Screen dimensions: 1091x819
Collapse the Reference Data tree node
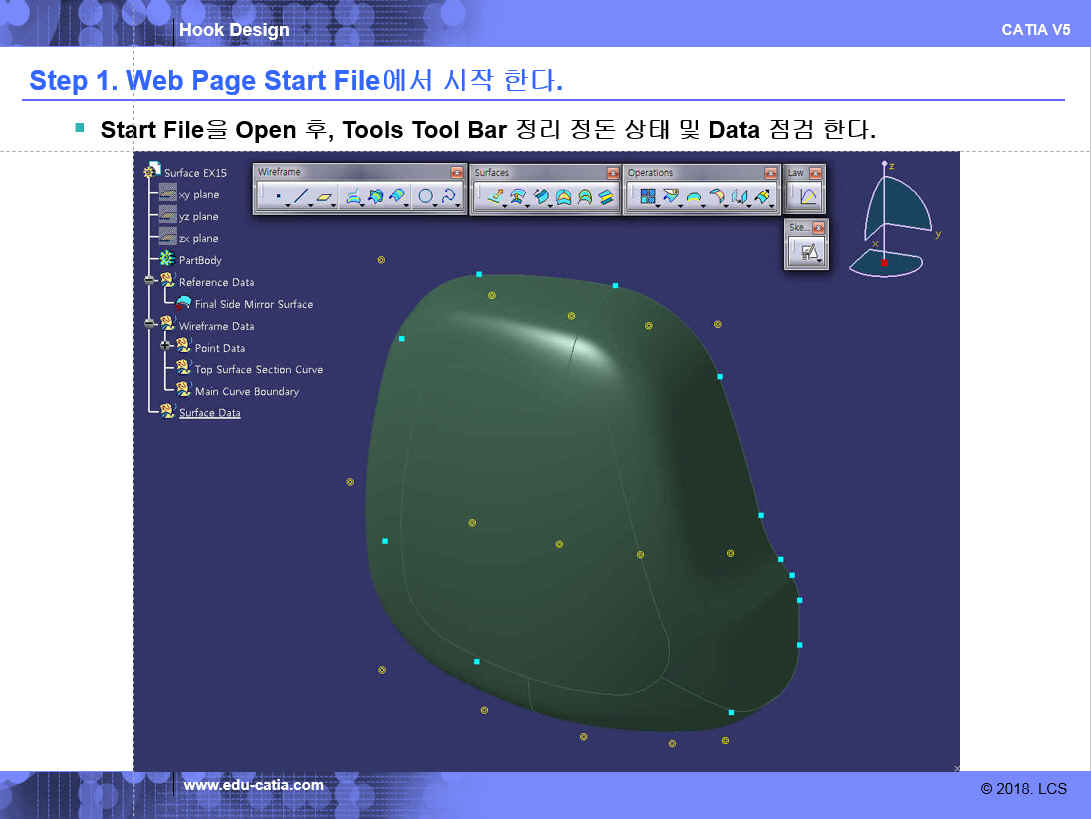(x=149, y=281)
